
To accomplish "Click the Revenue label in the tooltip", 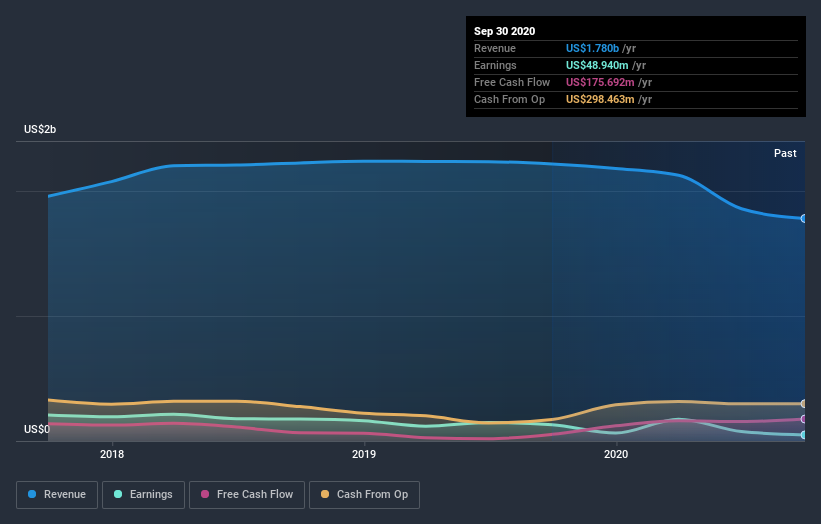I will (495, 48).
